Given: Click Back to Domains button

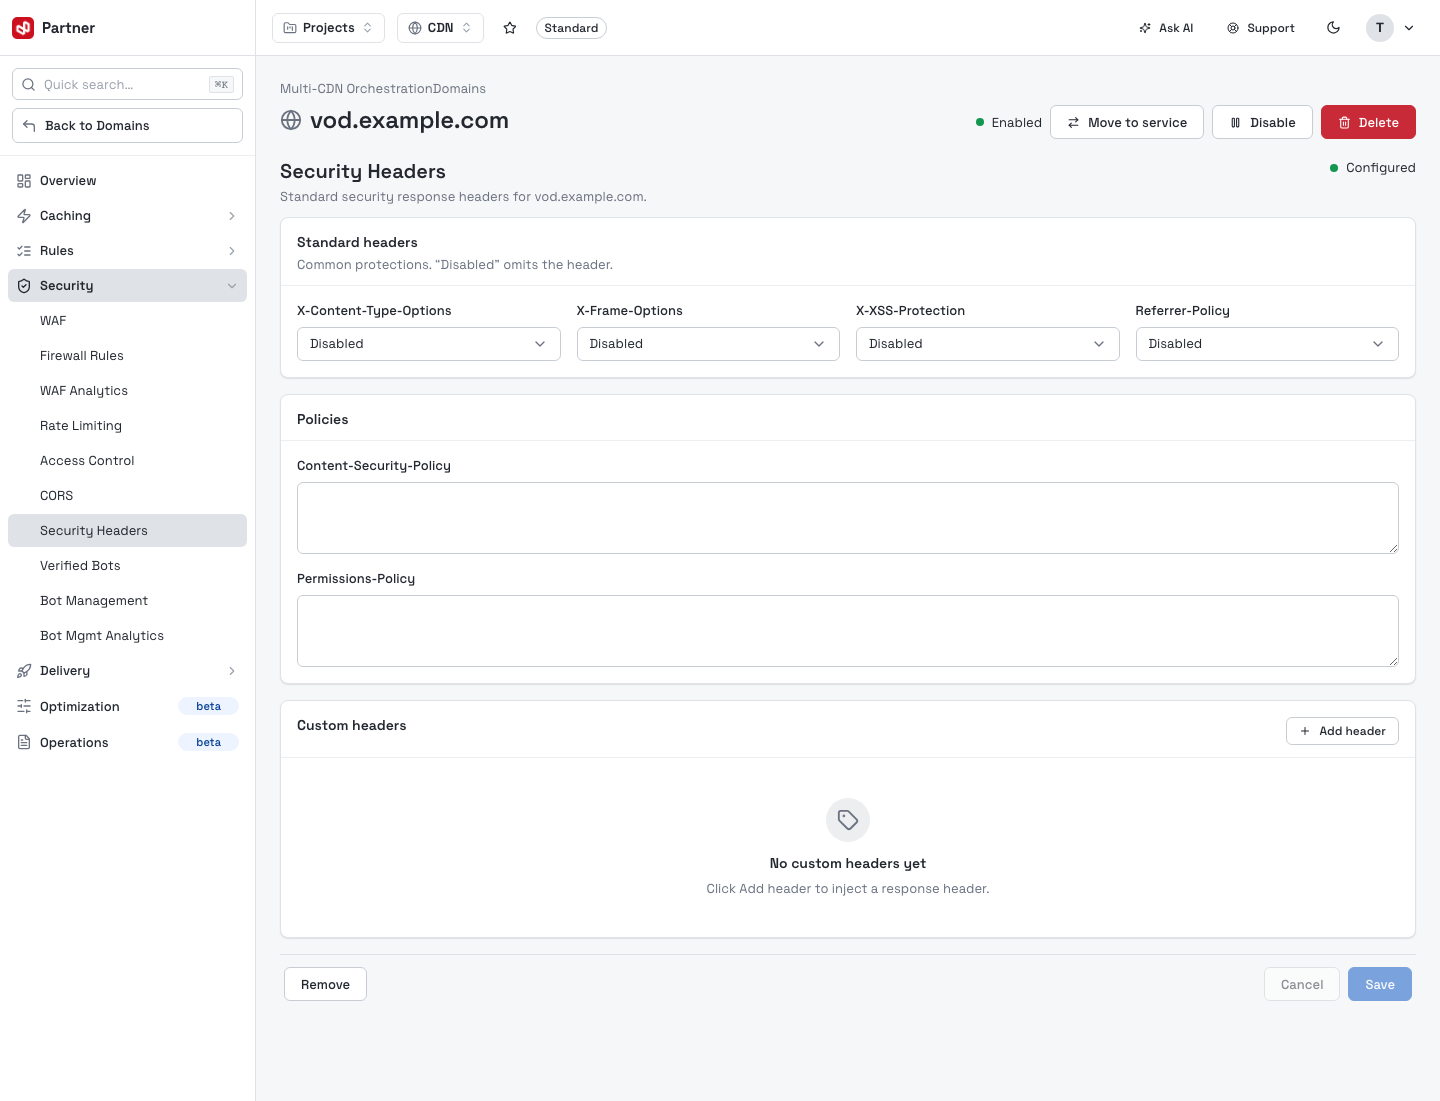Looking at the screenshot, I should pyautogui.click(x=128, y=125).
